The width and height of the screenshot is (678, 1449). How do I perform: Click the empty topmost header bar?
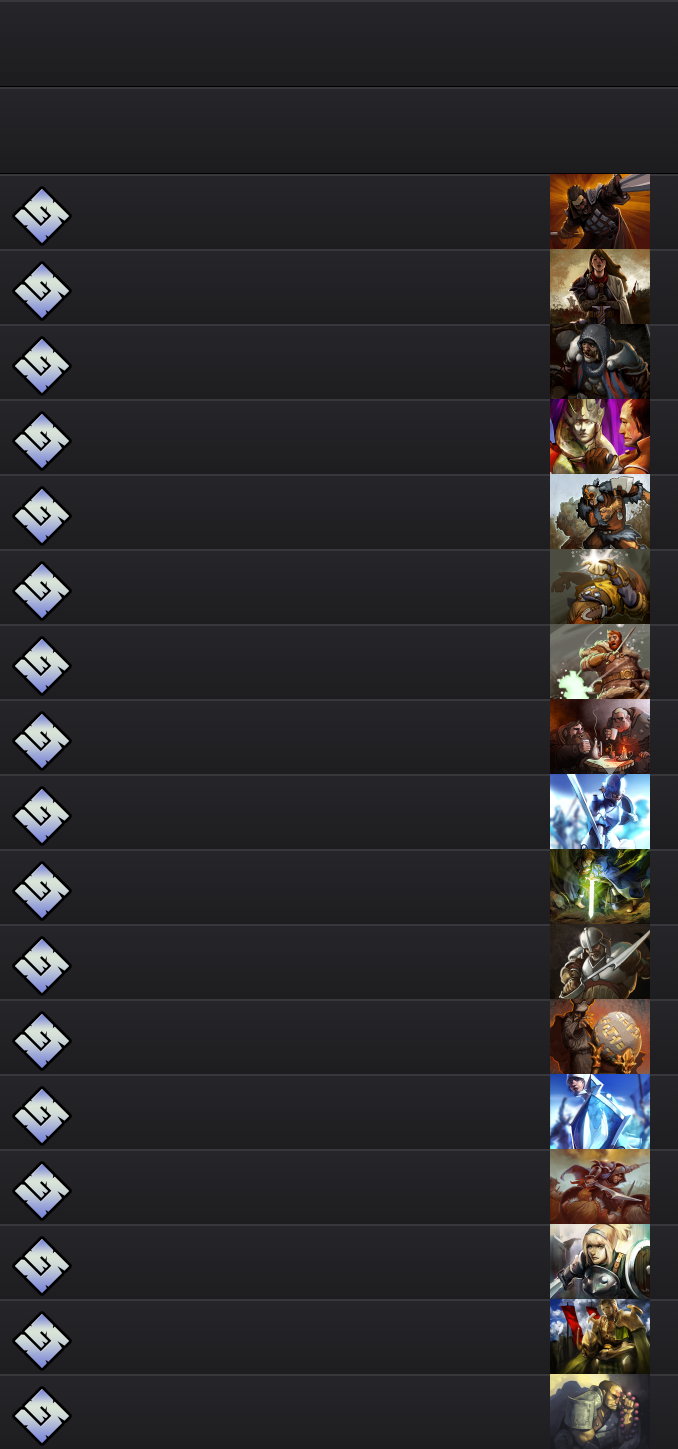click(339, 43)
